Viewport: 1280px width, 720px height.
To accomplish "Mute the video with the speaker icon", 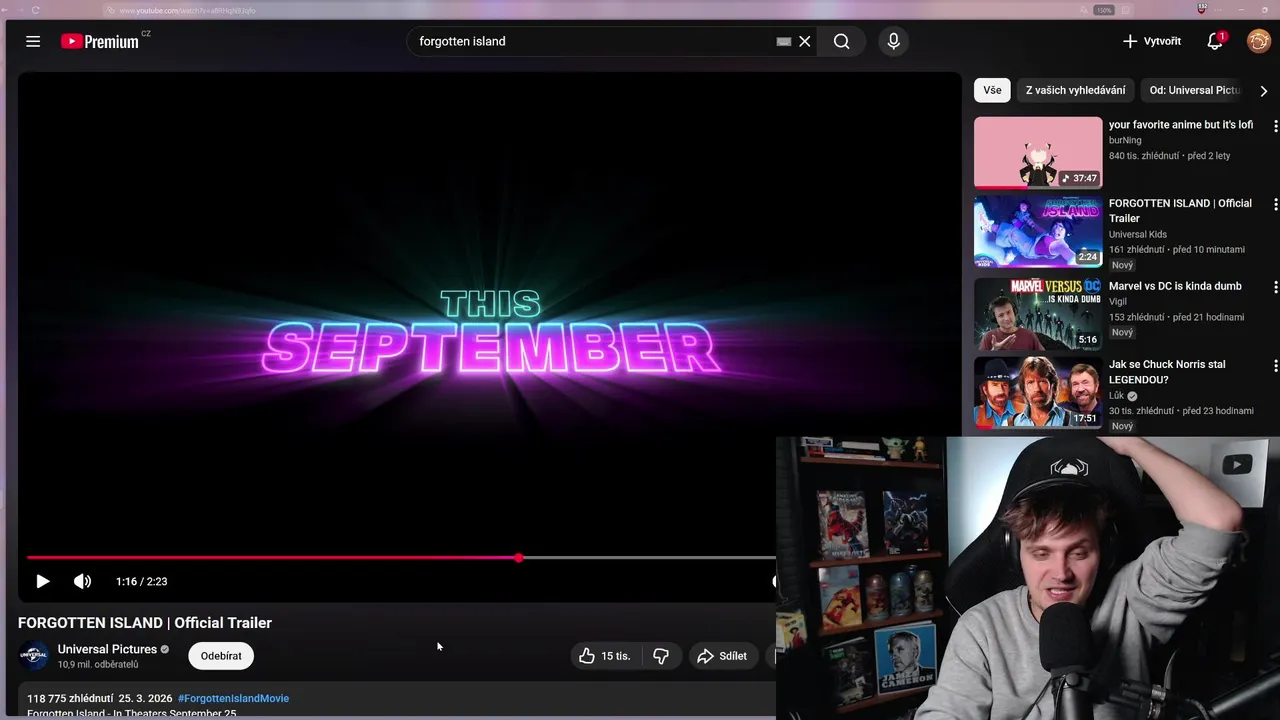I will (x=82, y=581).
